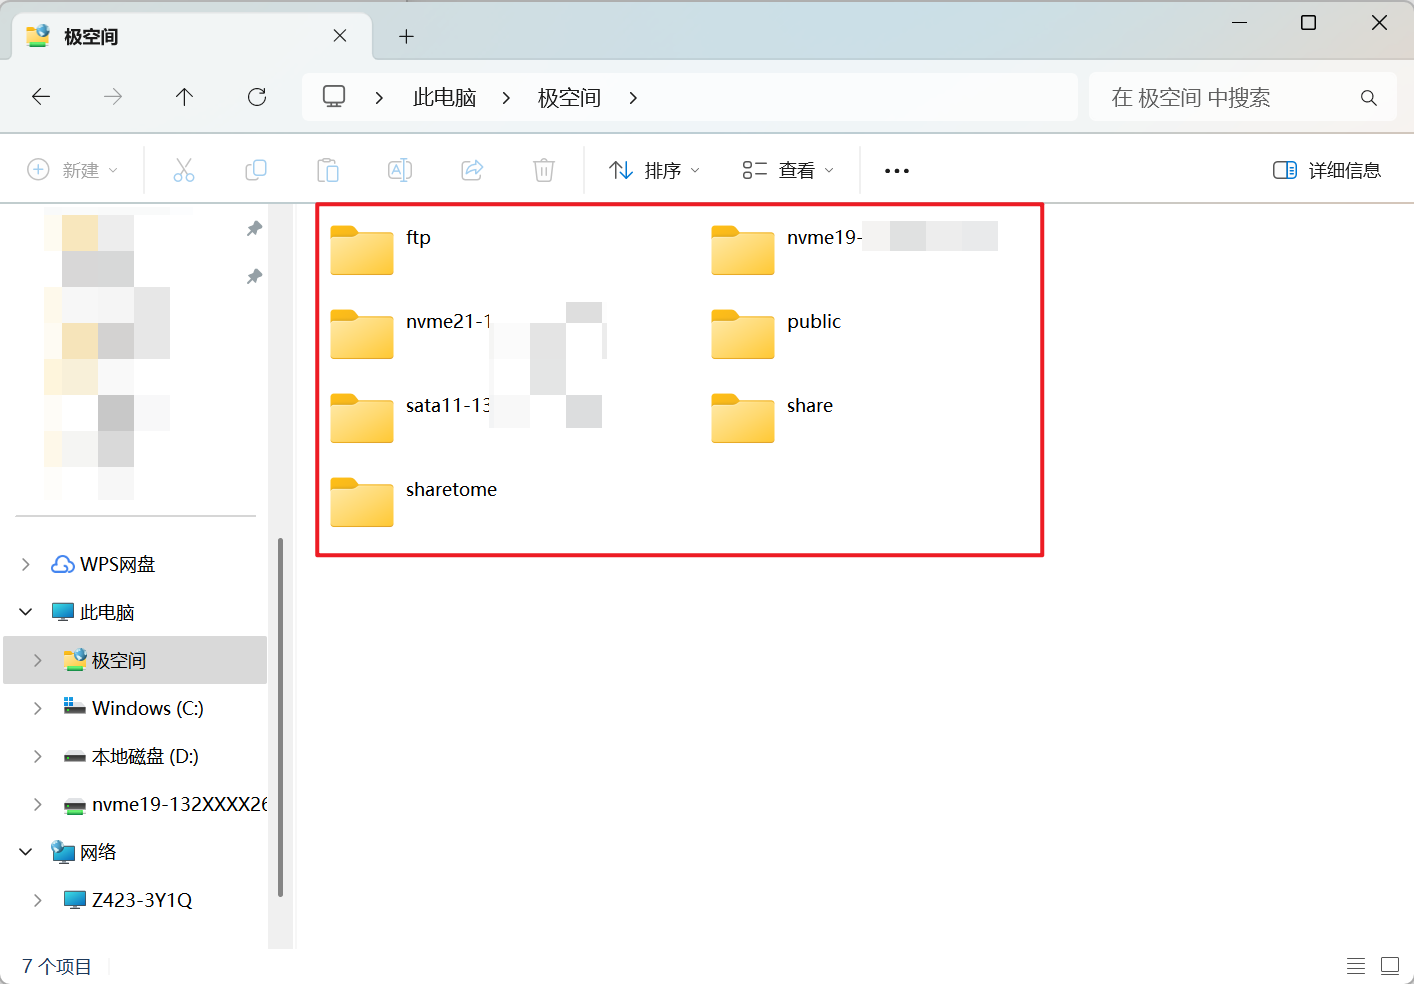The width and height of the screenshot is (1414, 984).
Task: Click chevron after monitor icon in address bar
Action: 379,98
